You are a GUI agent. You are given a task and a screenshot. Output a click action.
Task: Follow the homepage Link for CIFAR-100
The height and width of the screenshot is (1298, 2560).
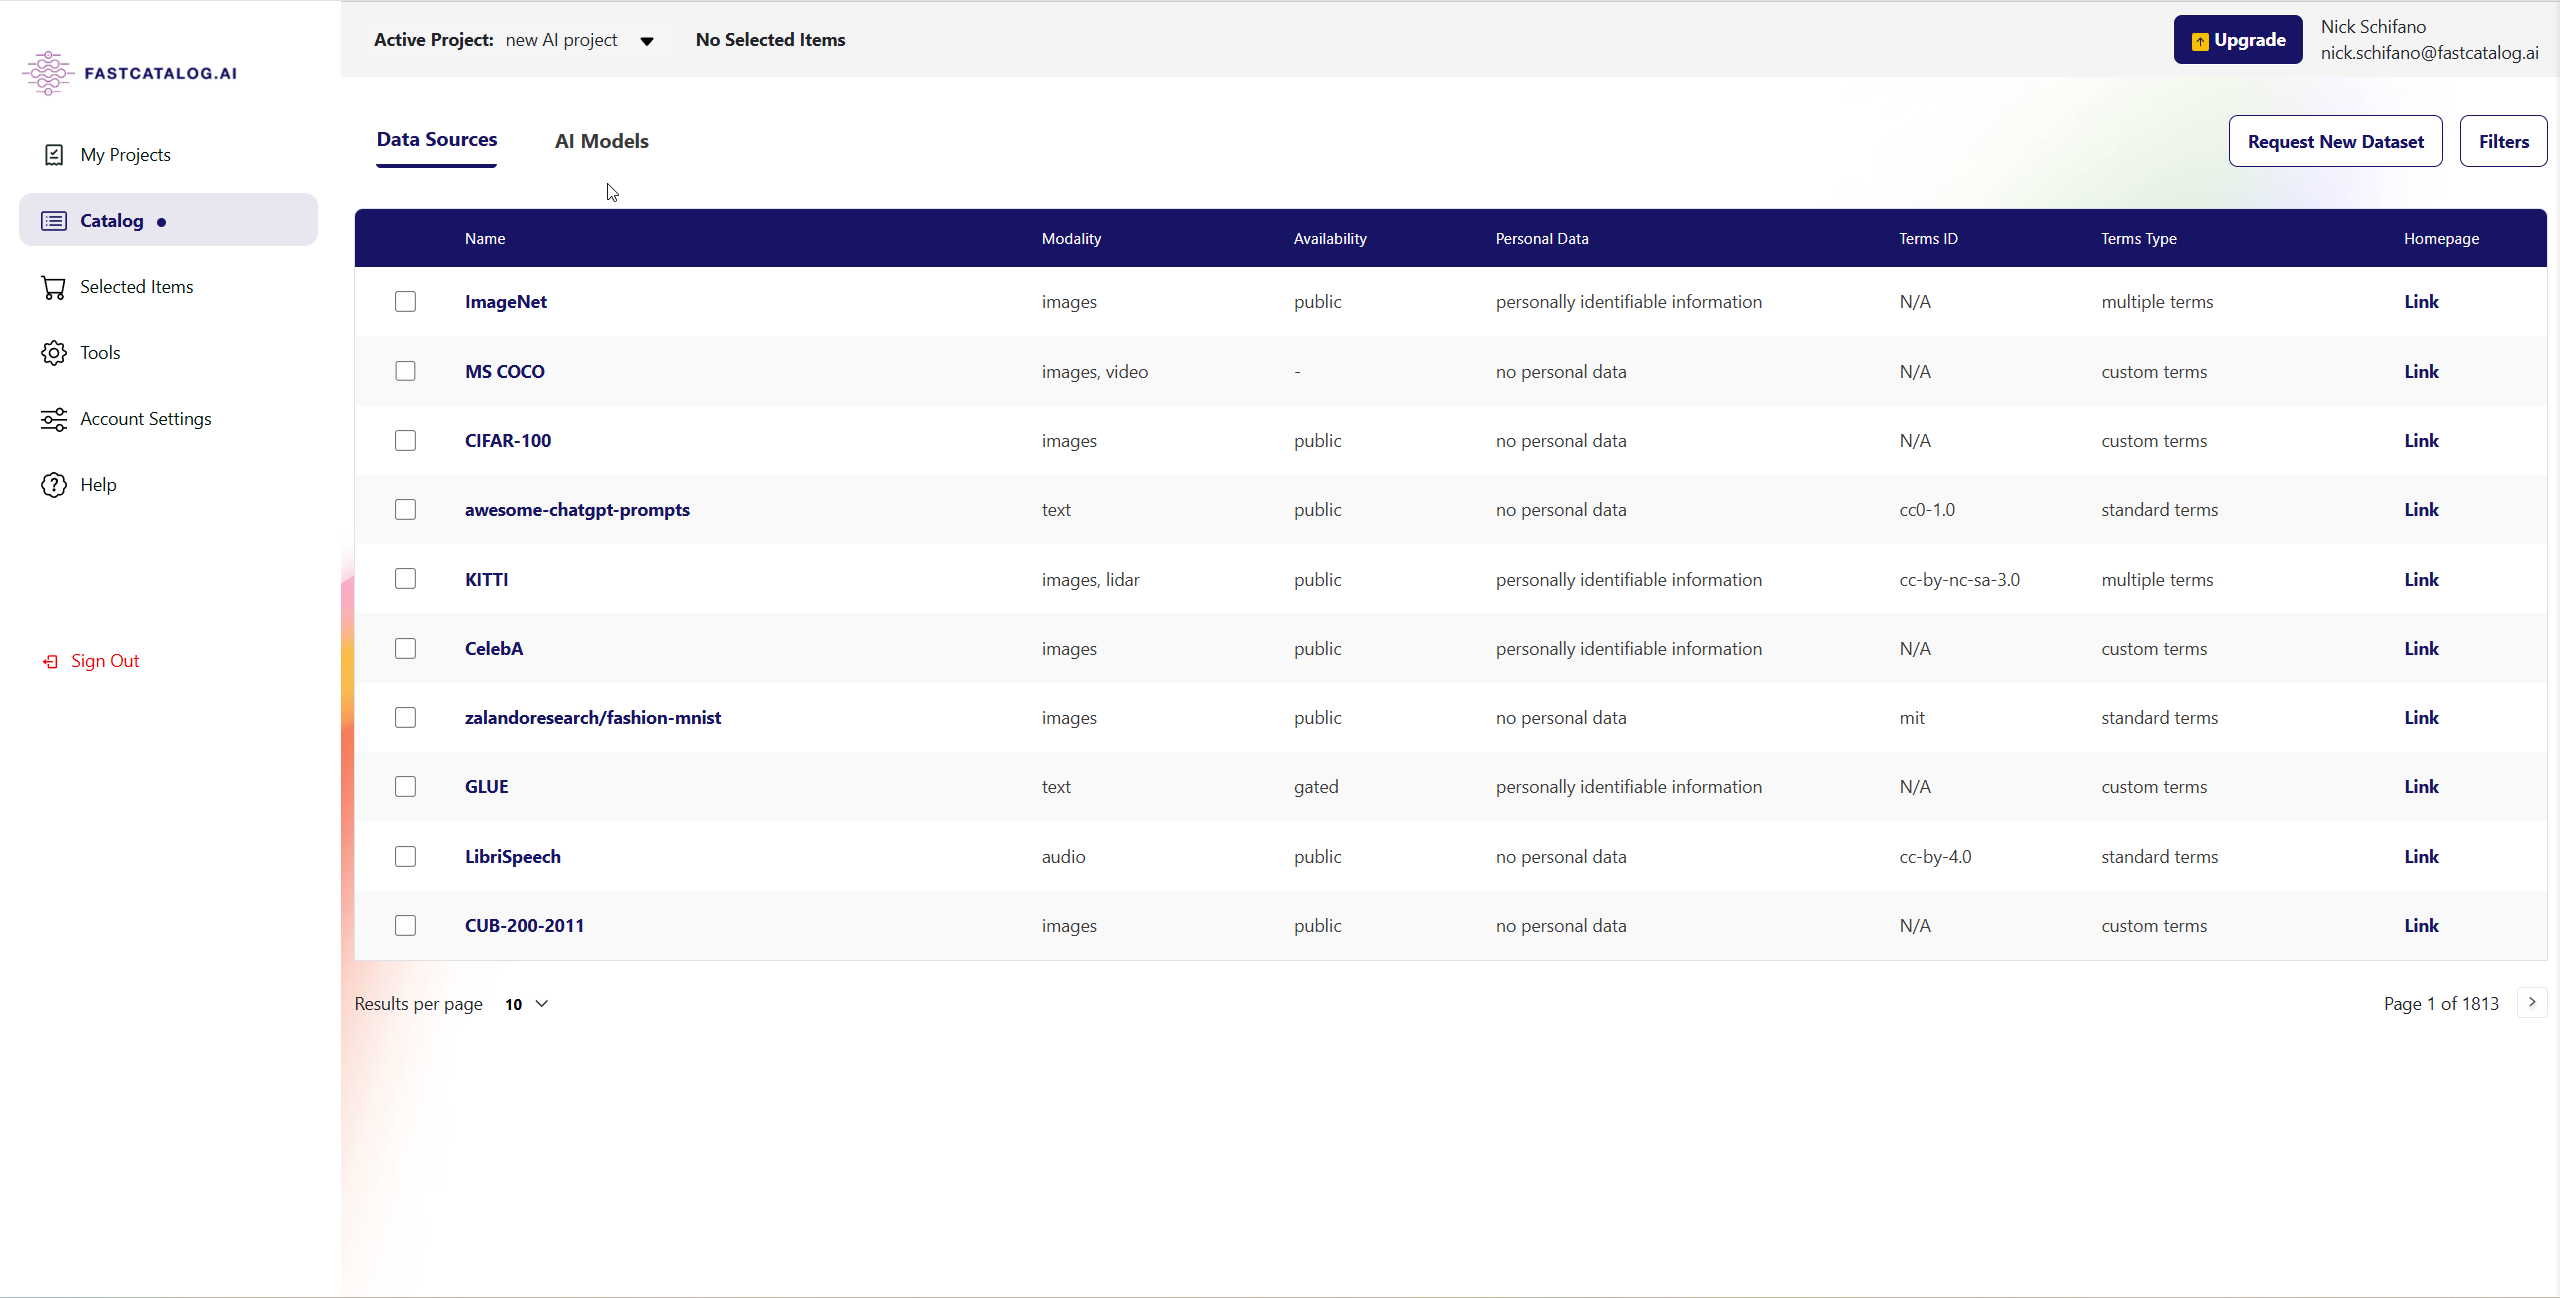pyautogui.click(x=2421, y=440)
